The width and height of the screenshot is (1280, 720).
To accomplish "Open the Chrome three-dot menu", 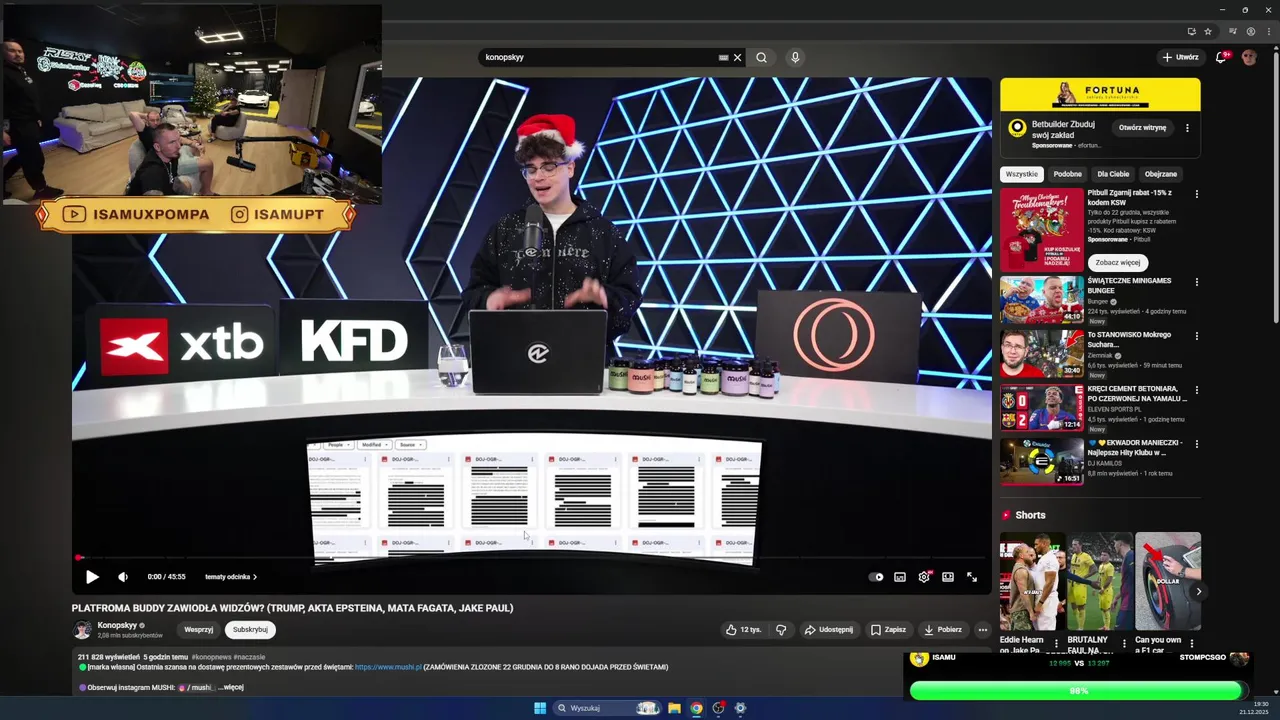I will coord(1267,31).
